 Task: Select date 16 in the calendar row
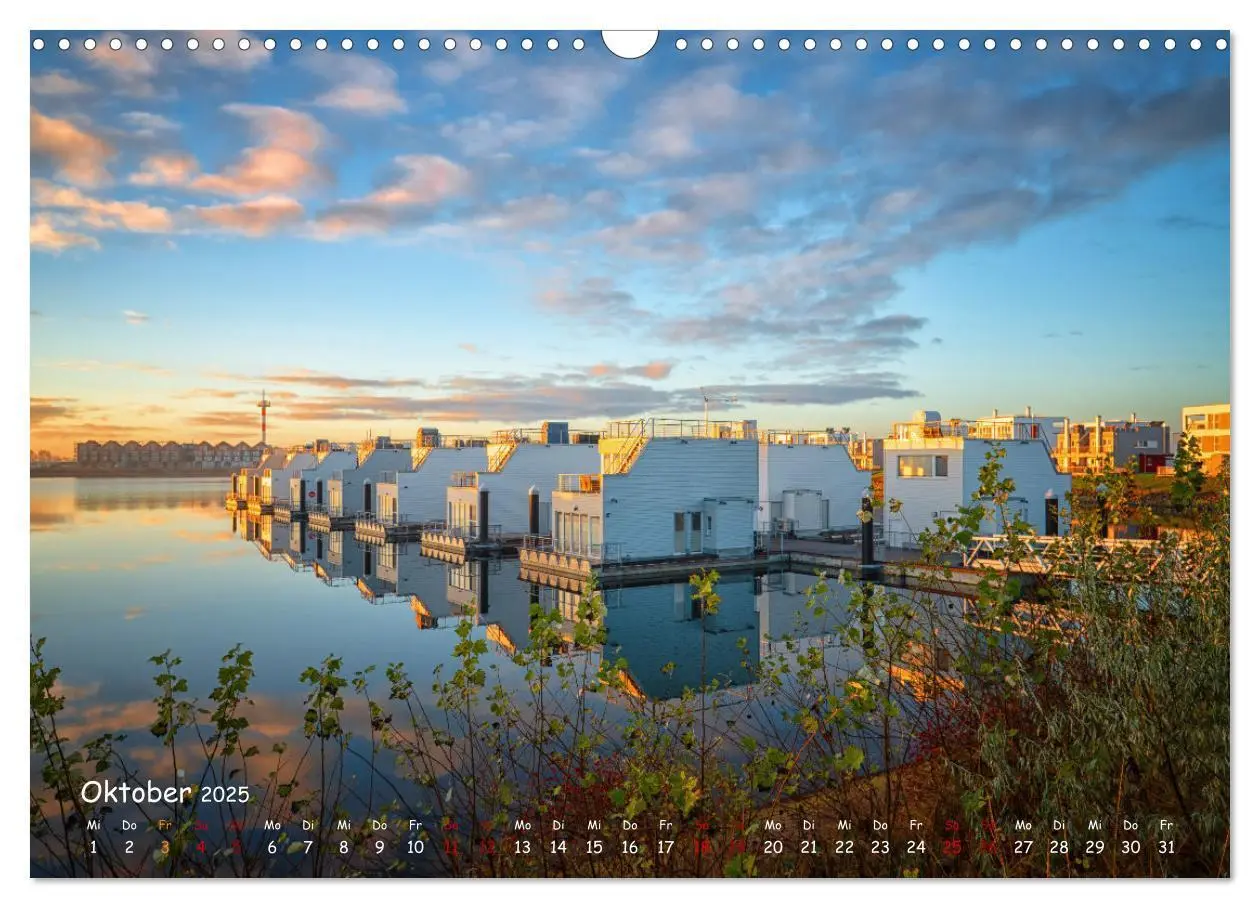click(629, 847)
